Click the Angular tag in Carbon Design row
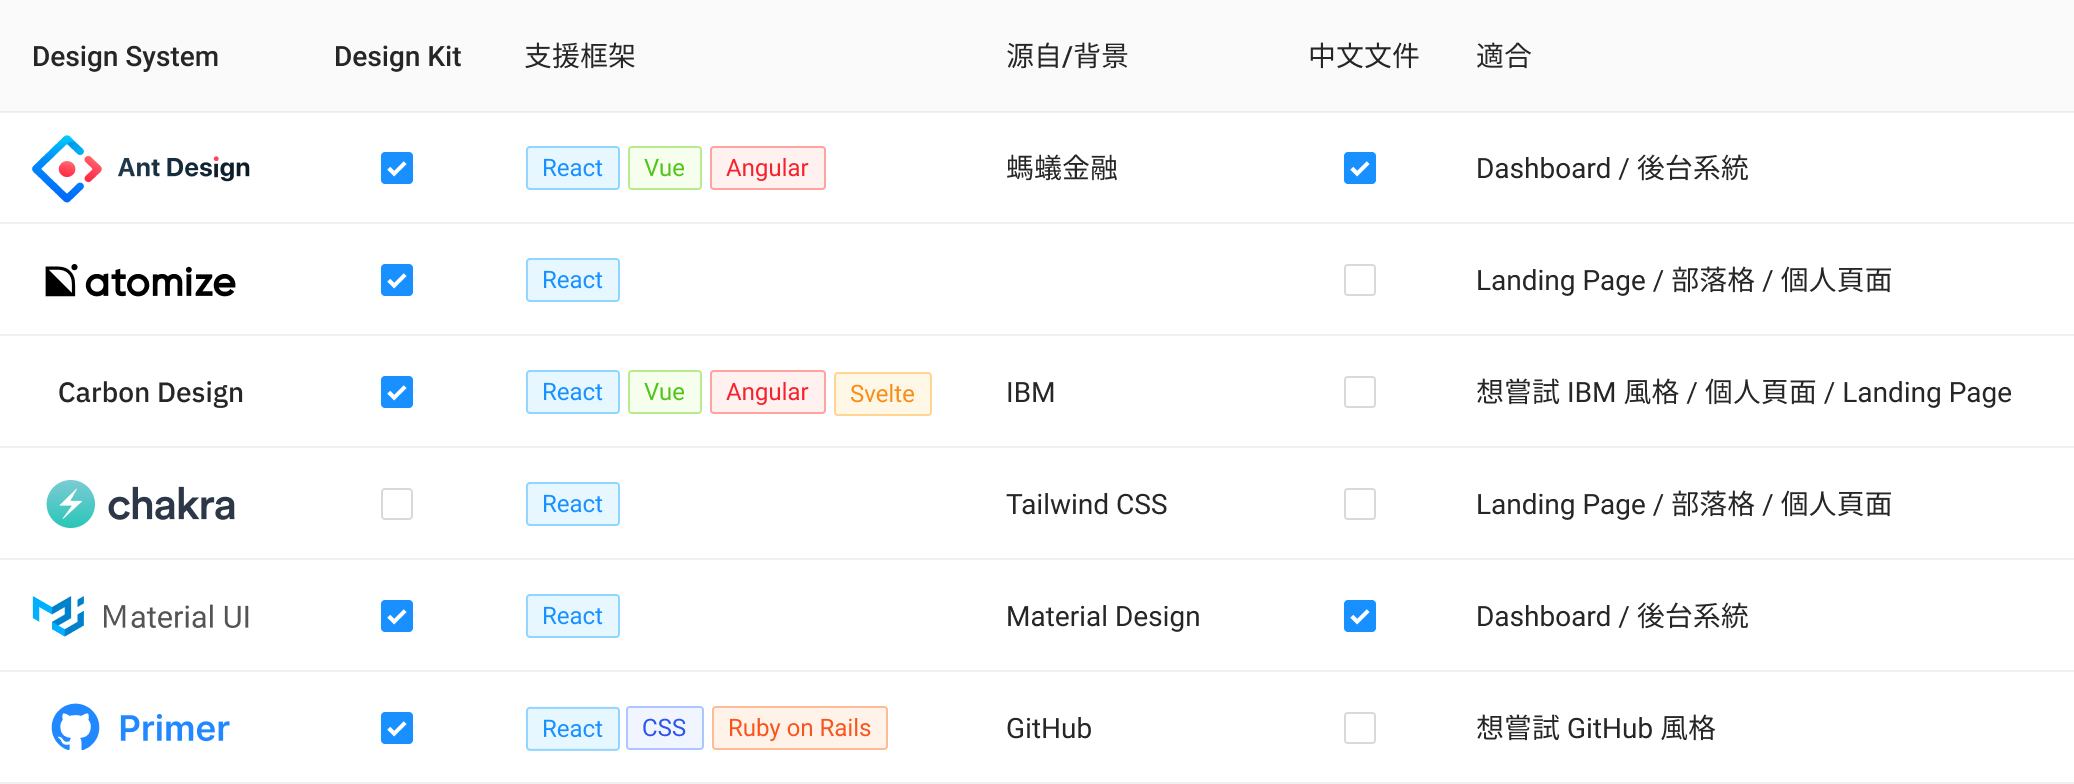Screen dimensions: 2074x784 [767, 392]
